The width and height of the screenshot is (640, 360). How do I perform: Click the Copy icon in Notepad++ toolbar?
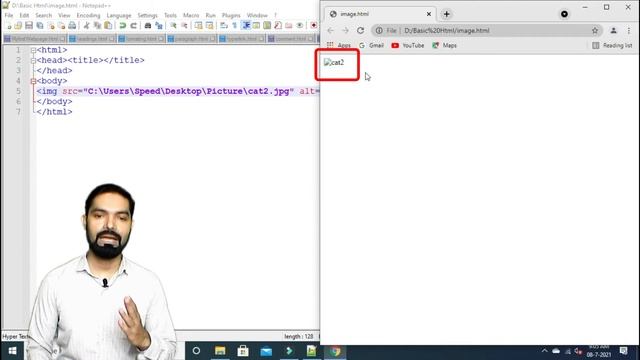[x=97, y=25]
